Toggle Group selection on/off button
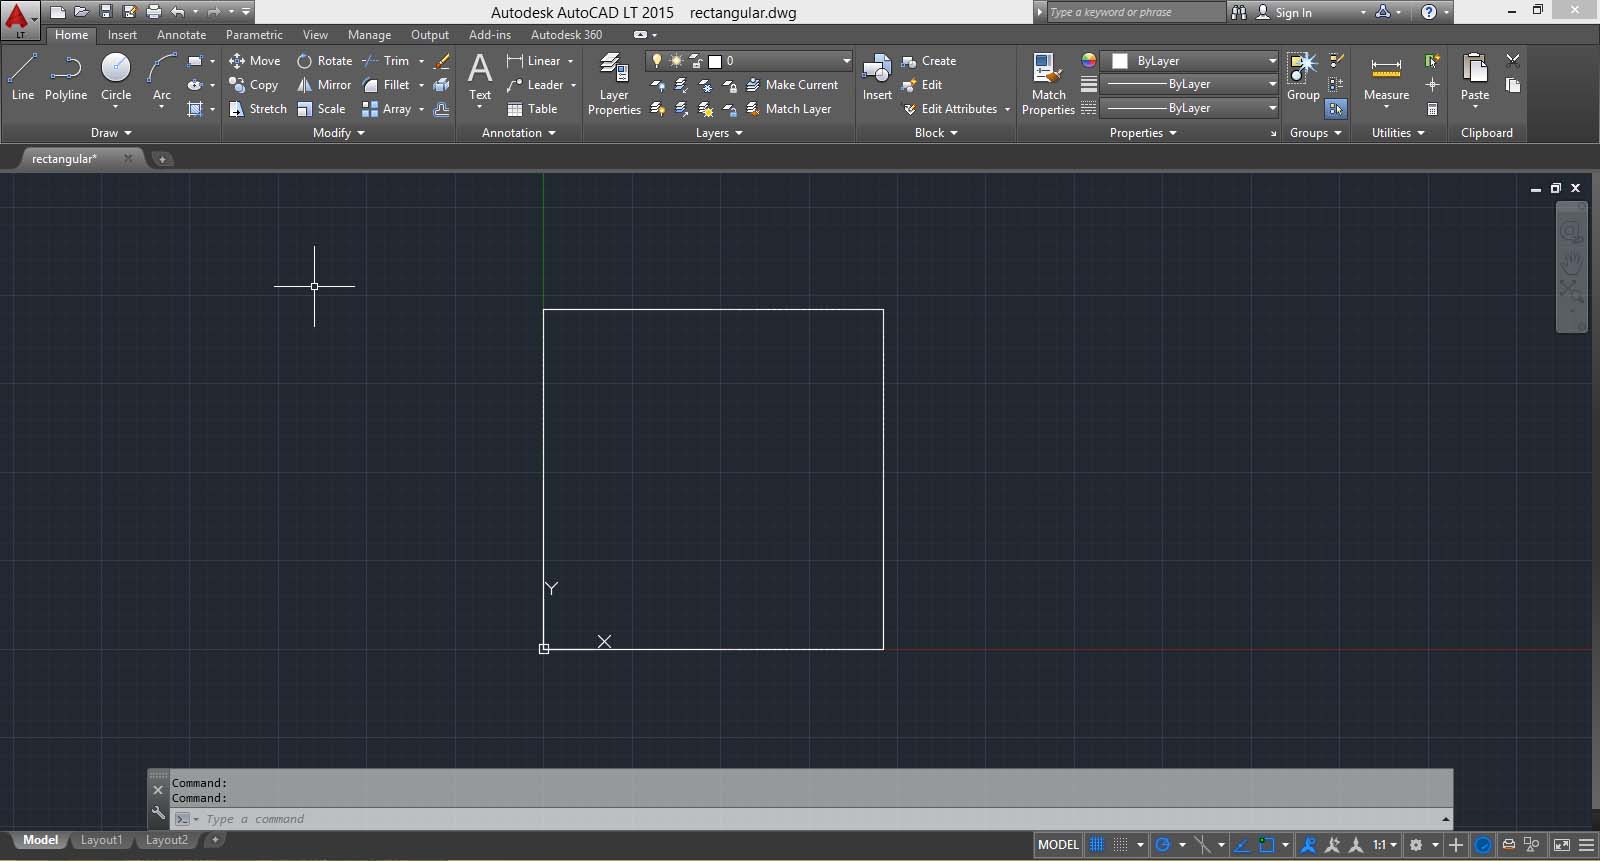Image resolution: width=1600 pixels, height=861 pixels. point(1336,109)
